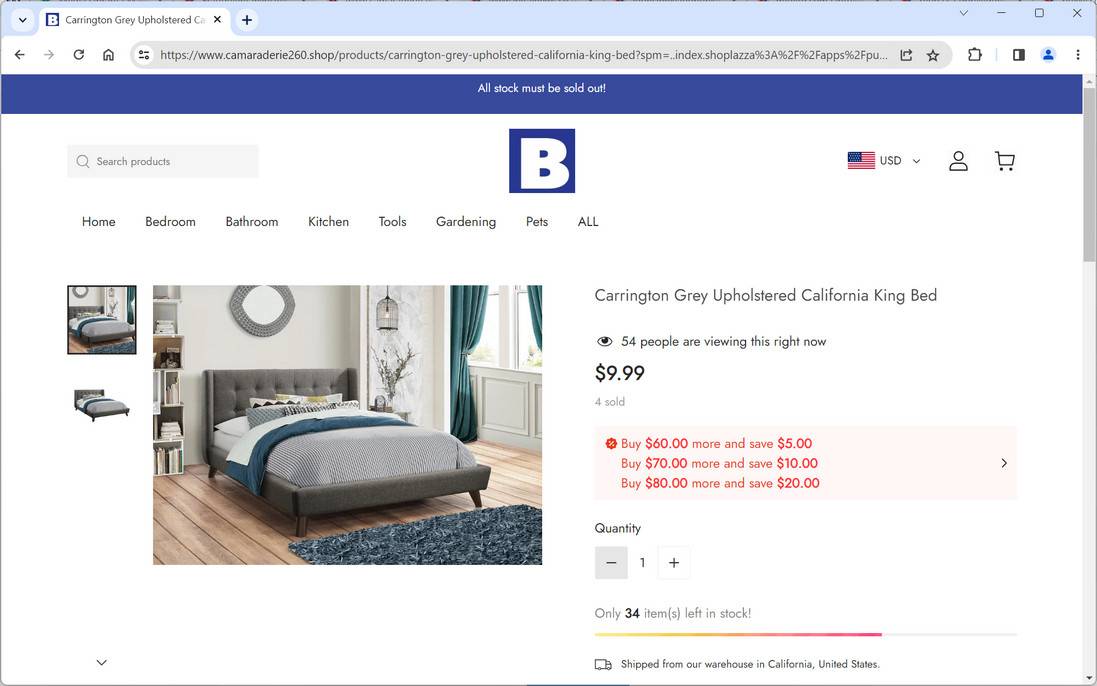This screenshot has height=686, width=1097.
Task: Open the tab search dropdown arrow
Action: click(22, 20)
